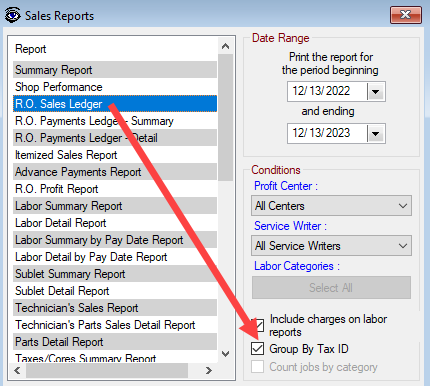Viewport: 430px width, 386px height.
Task: Choose R.O. Payments Ledger - Detail
Action: point(115,138)
